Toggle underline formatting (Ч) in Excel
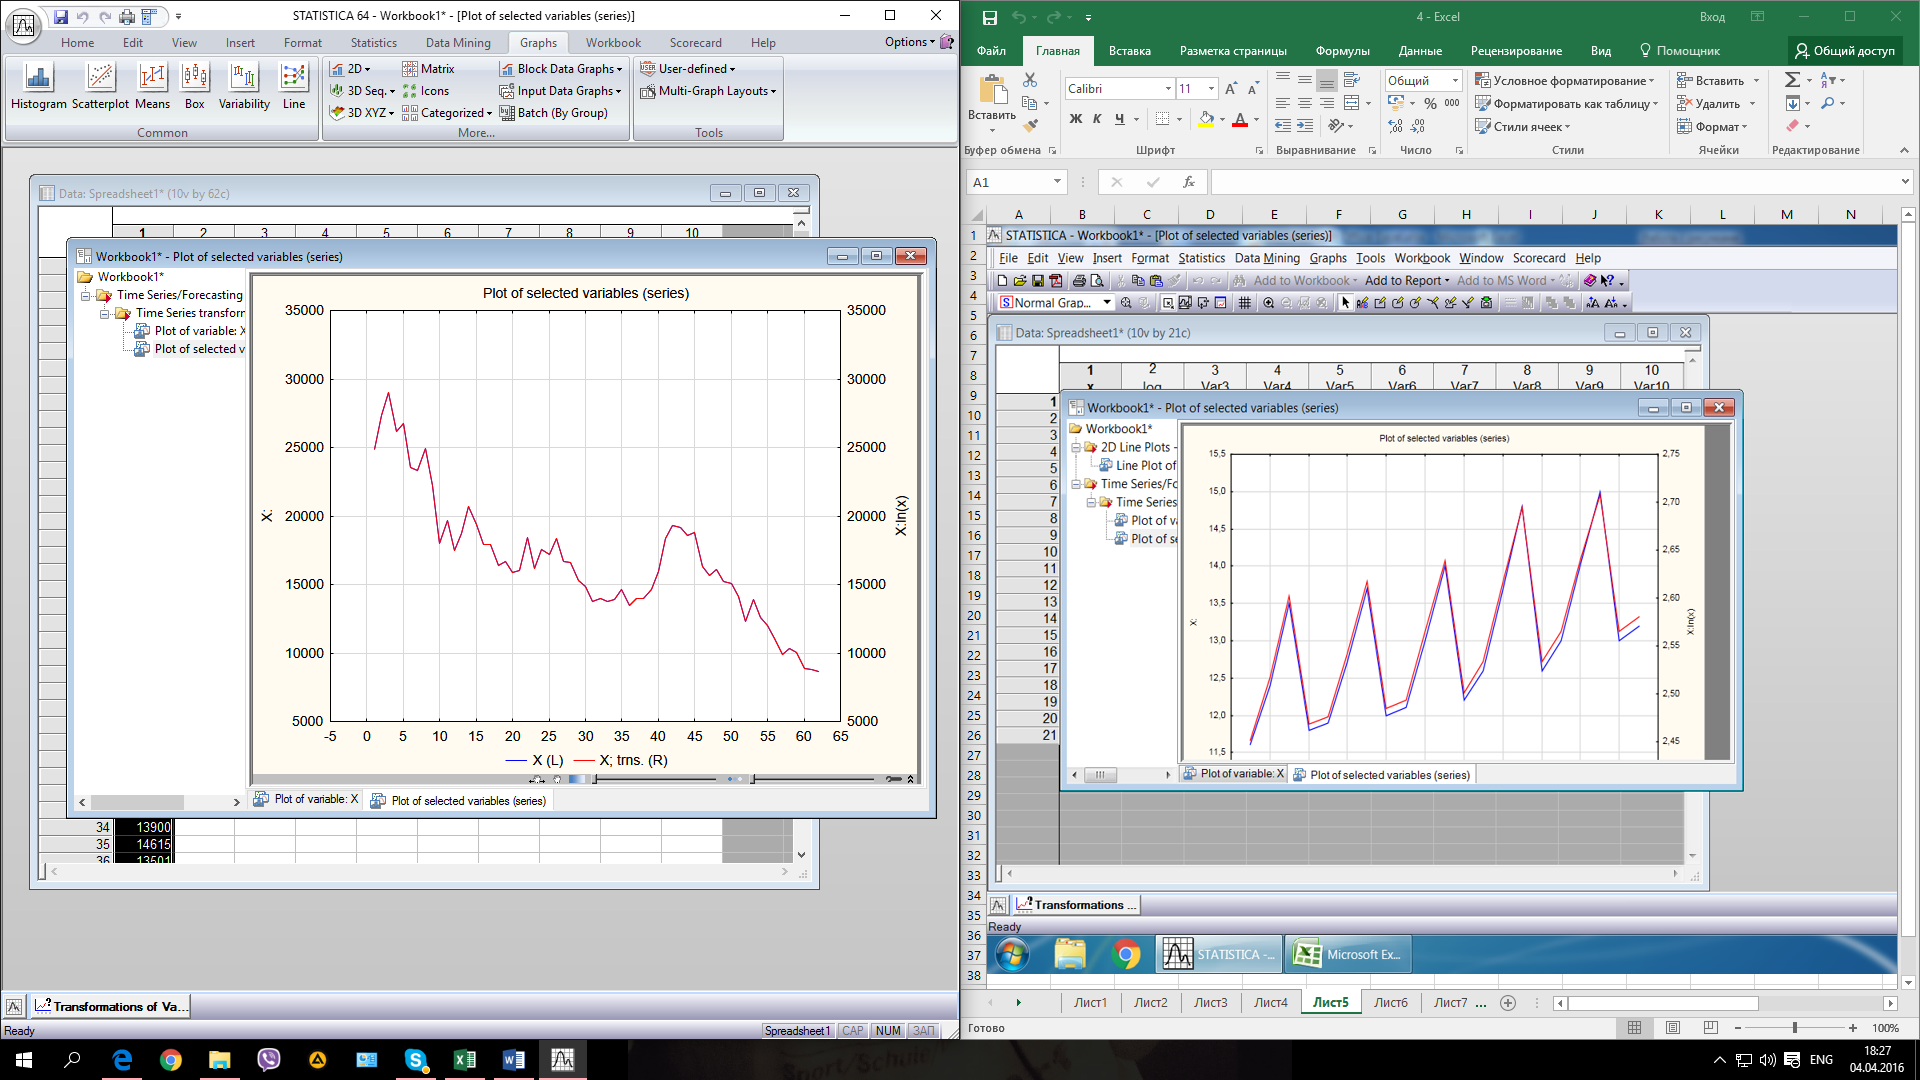Image resolution: width=1920 pixels, height=1080 pixels. [1119, 119]
